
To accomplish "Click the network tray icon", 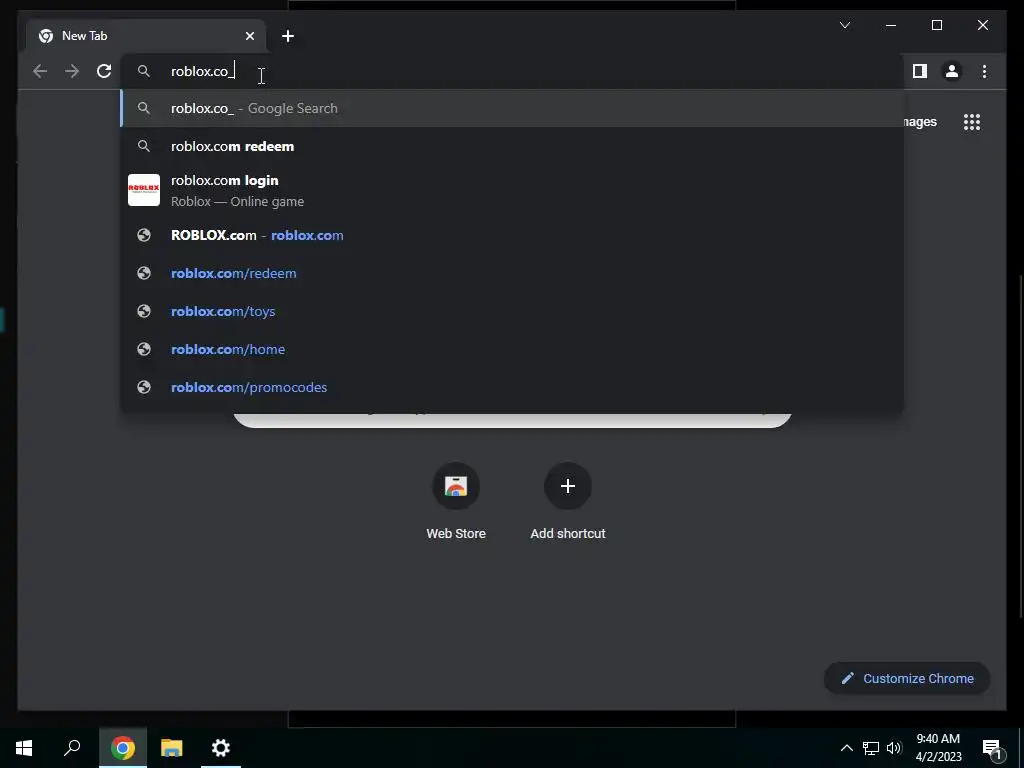I will (871, 748).
